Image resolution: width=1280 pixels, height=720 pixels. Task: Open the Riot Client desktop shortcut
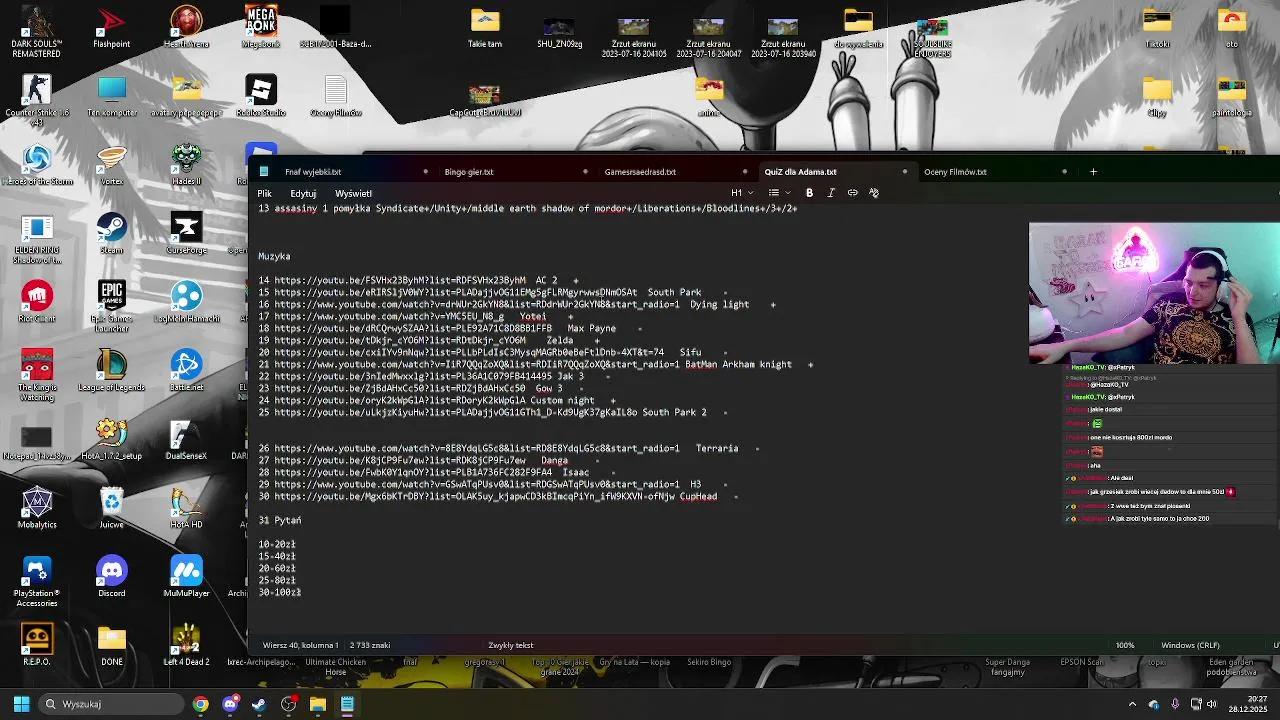point(37,302)
